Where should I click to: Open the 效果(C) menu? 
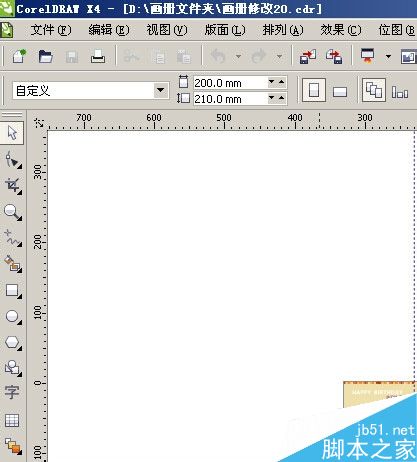(341, 30)
